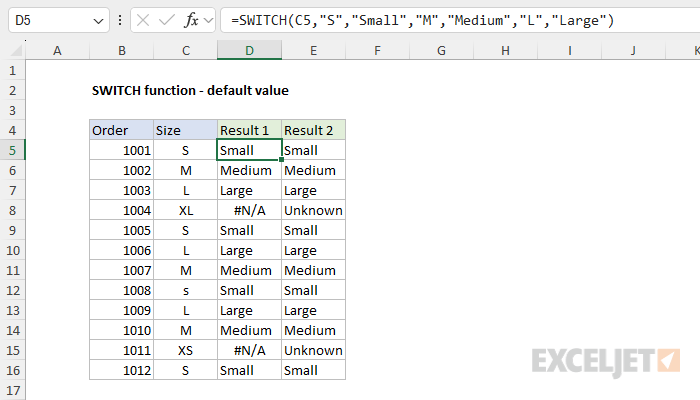
Task: Select row 8 header
Action: tap(12, 210)
